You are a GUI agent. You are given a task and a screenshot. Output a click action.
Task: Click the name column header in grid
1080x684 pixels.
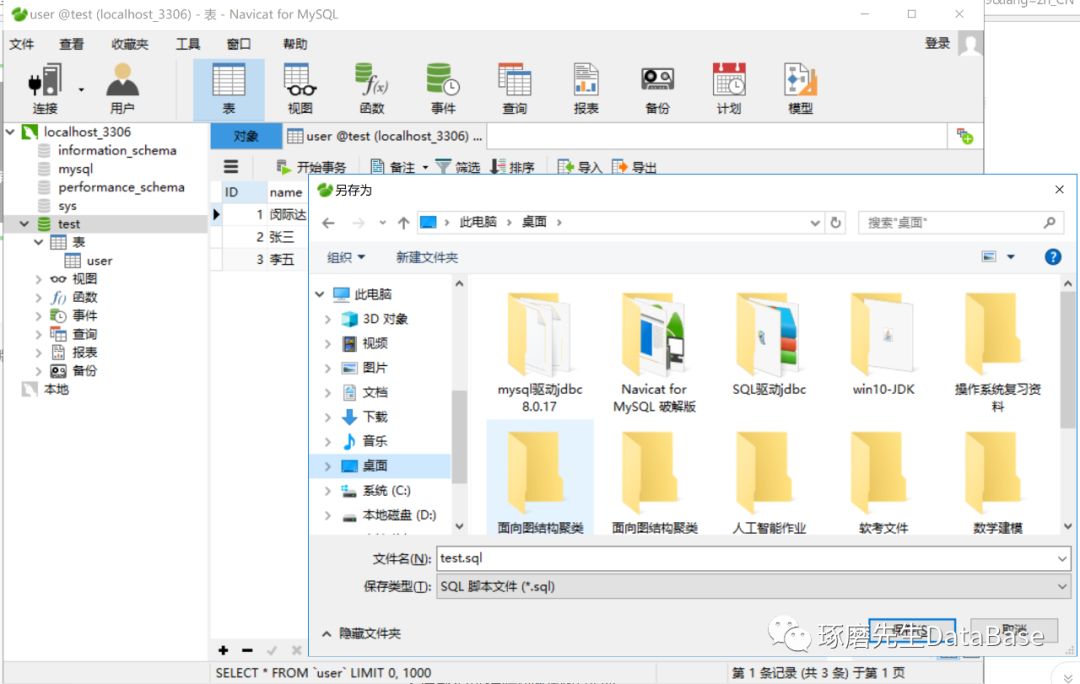pyautogui.click(x=286, y=192)
